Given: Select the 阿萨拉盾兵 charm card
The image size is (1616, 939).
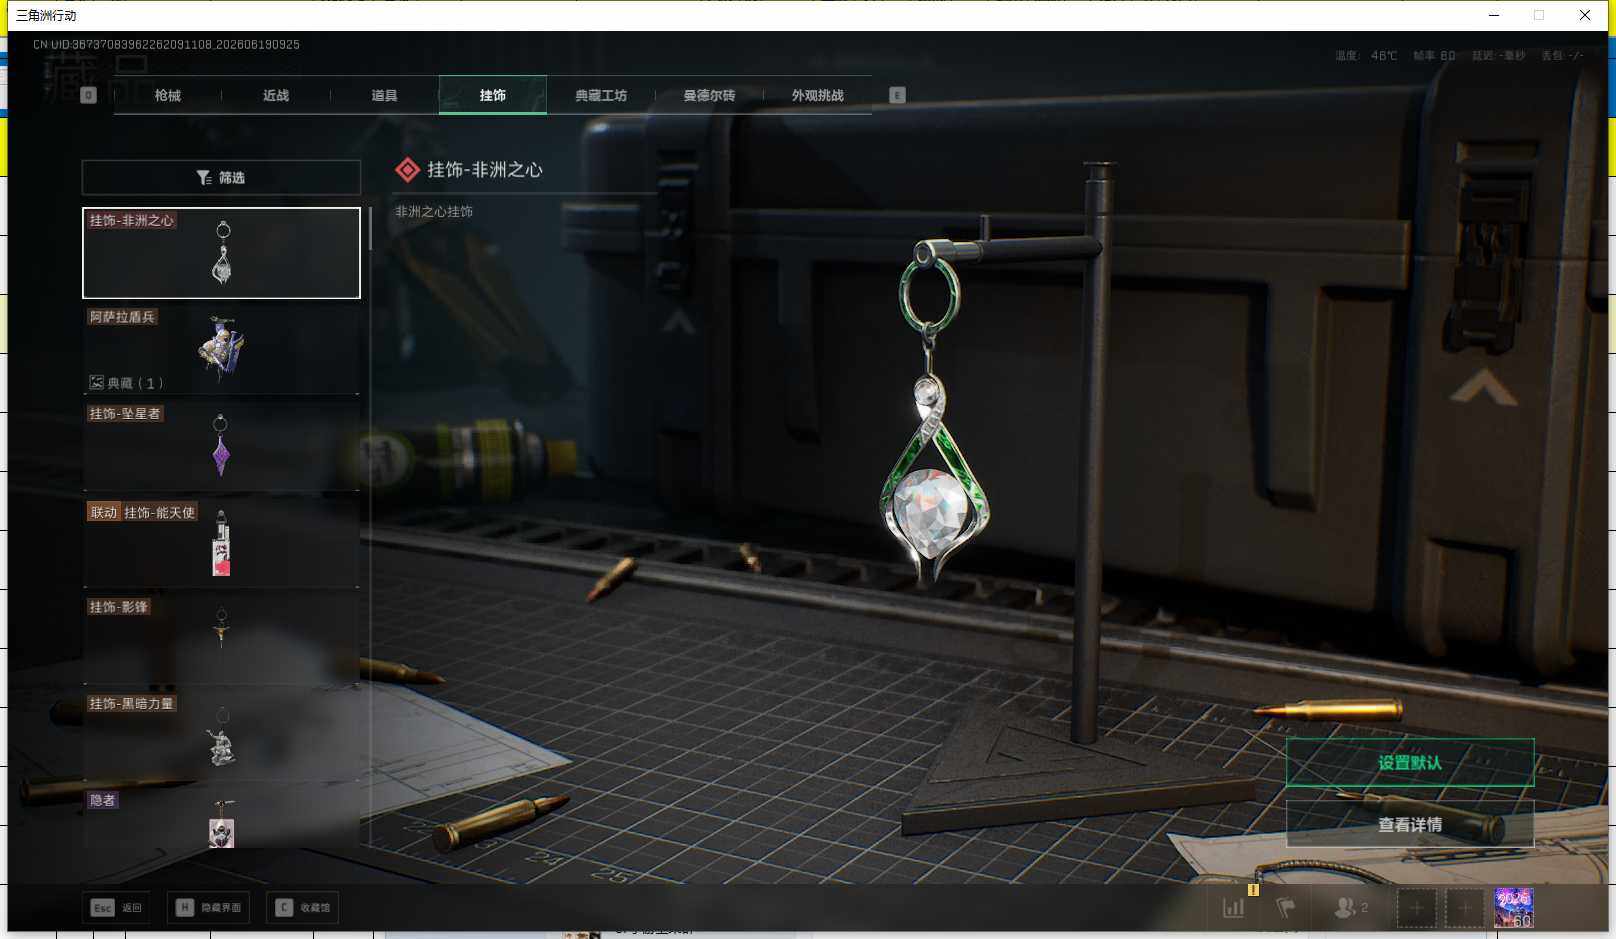Looking at the screenshot, I should pos(221,349).
